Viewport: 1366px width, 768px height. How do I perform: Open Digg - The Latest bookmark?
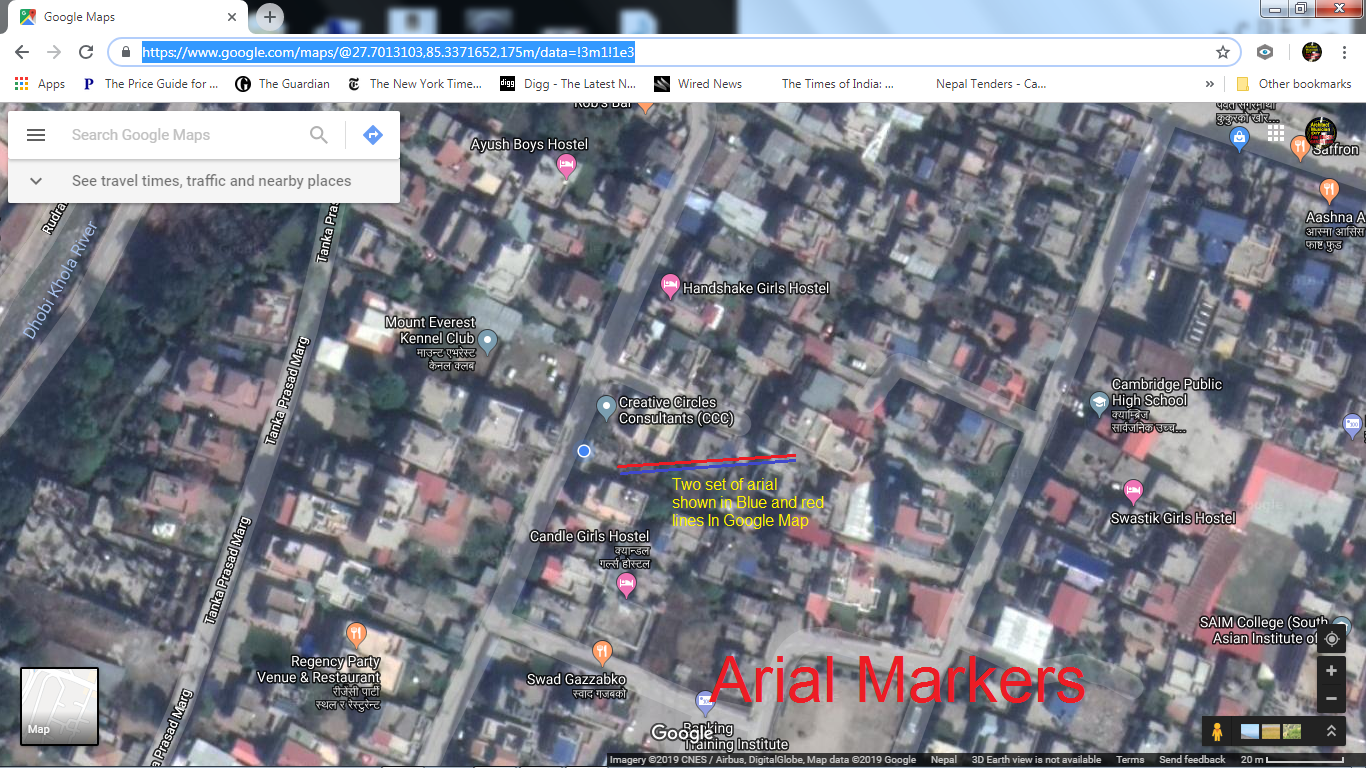pos(568,84)
